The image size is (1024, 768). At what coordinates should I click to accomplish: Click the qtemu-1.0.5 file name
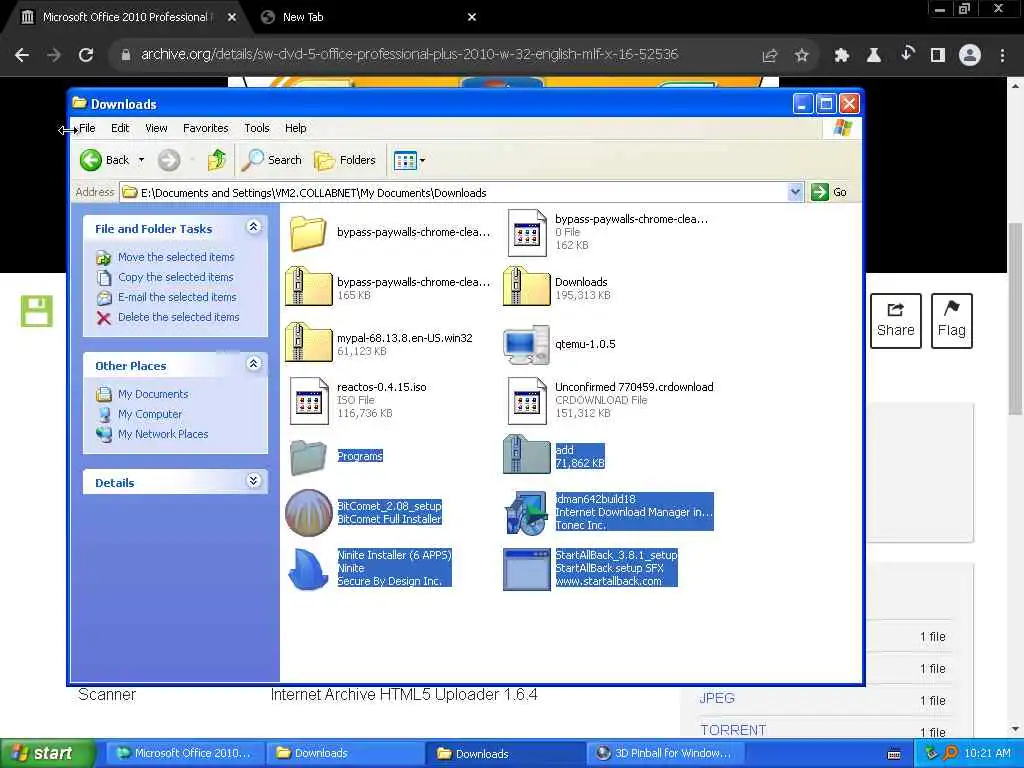pos(585,344)
